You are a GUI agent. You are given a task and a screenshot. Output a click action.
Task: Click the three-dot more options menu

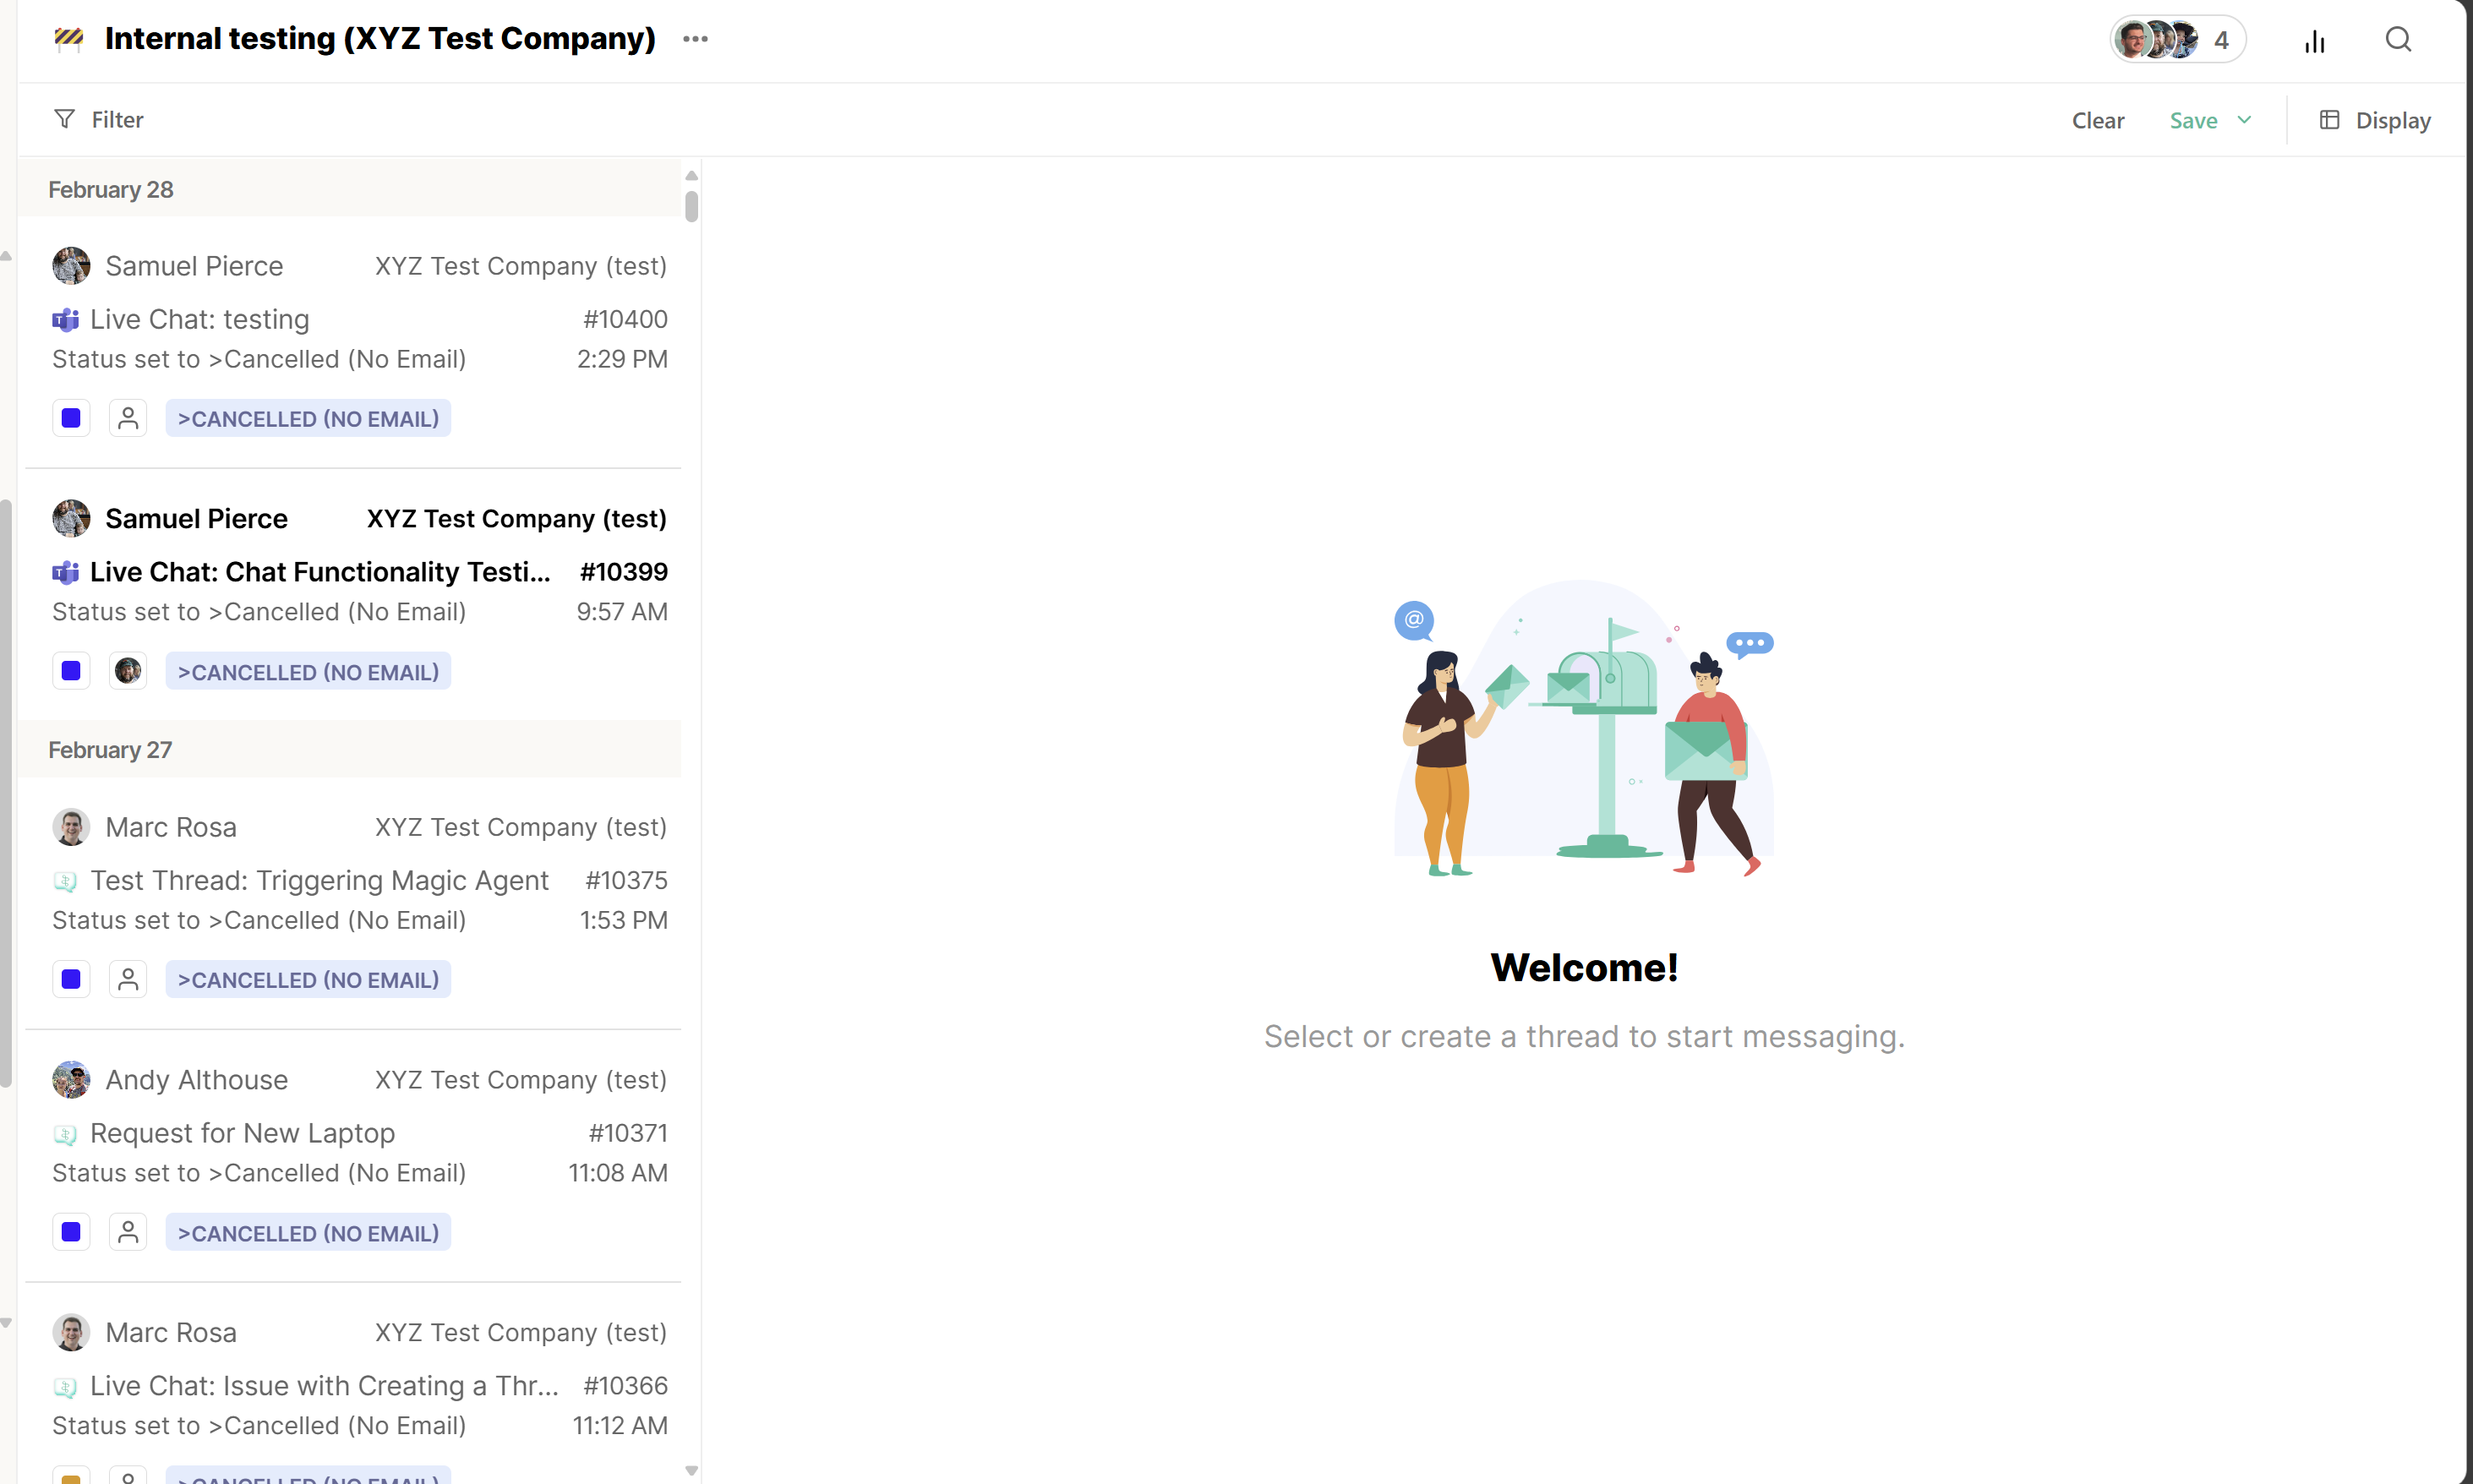695,39
